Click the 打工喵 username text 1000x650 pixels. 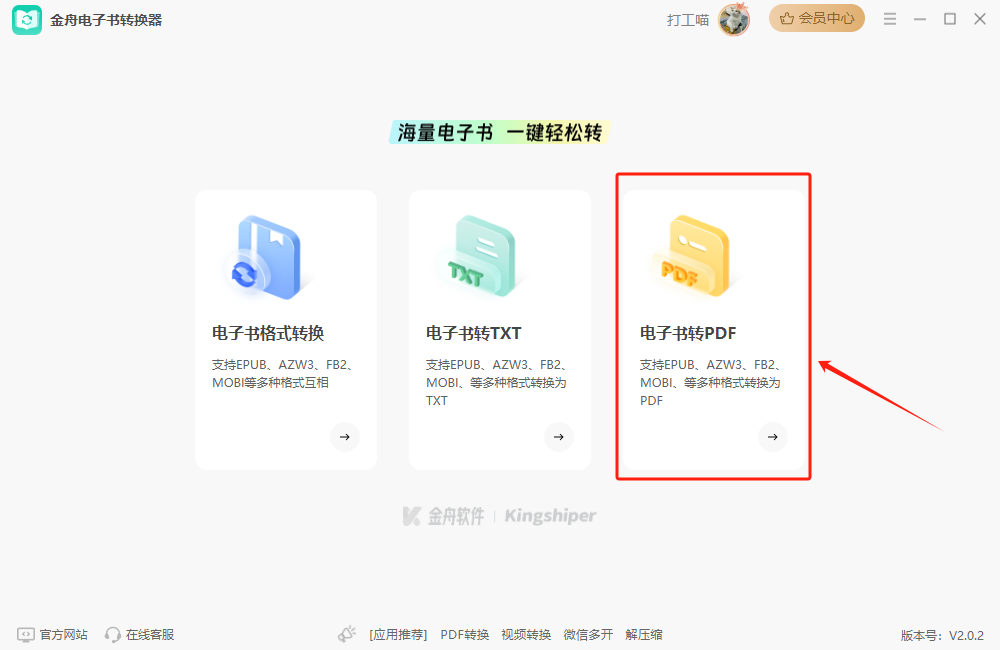(x=688, y=20)
